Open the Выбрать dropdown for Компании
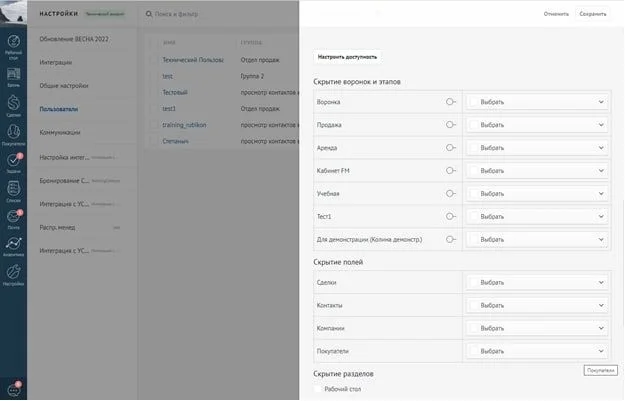The height and width of the screenshot is (401, 625). click(x=538, y=328)
